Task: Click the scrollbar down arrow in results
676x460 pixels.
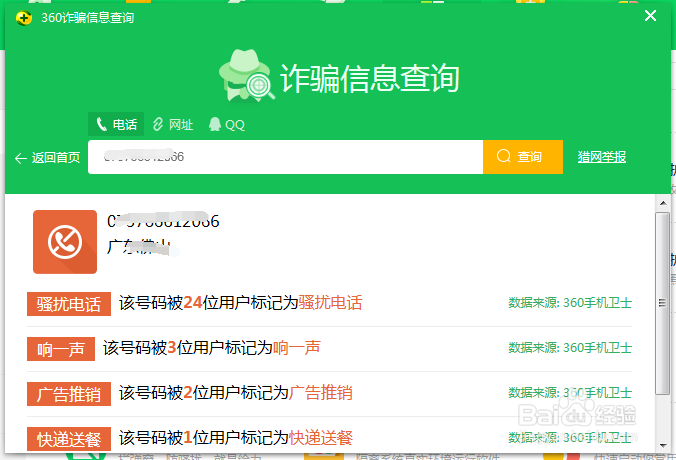Action: [x=663, y=445]
